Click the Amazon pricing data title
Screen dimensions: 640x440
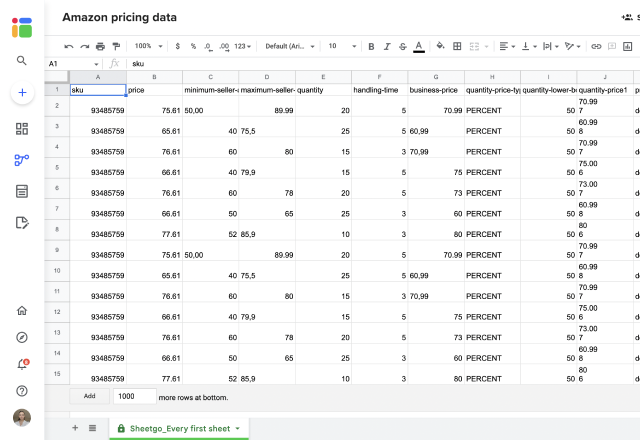pos(120,17)
